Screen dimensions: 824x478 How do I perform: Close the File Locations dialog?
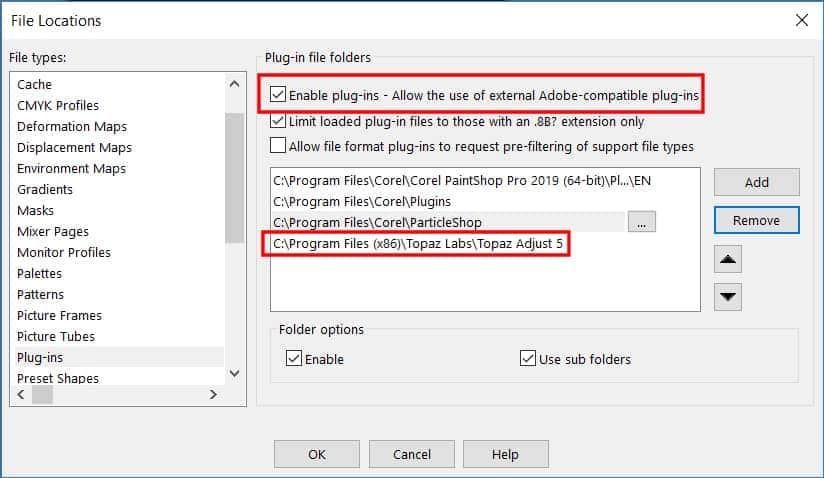(801, 20)
